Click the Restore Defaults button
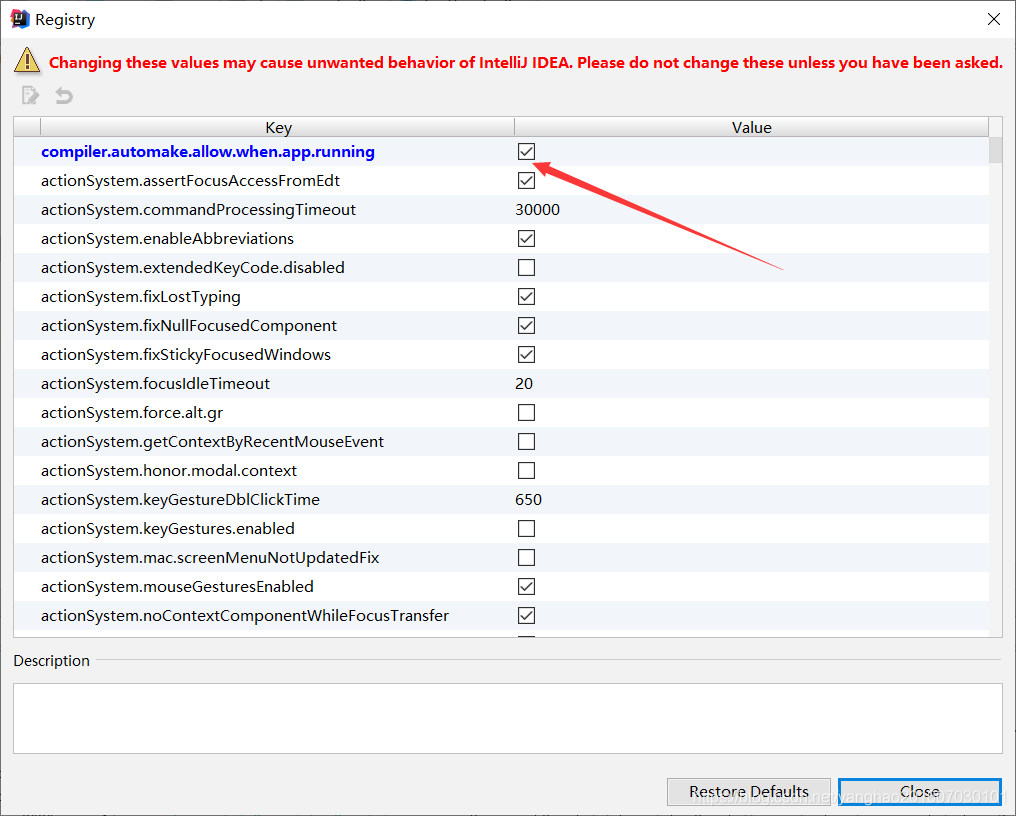This screenshot has height=816, width=1016. click(748, 791)
